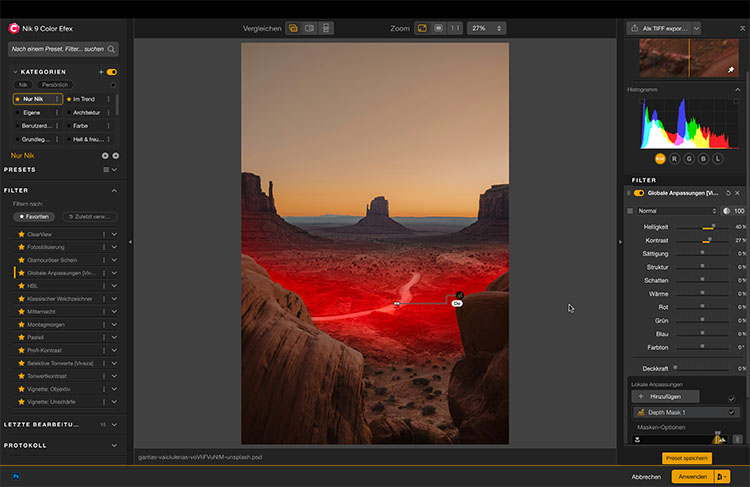Reset the Globale Anpassungen filter

(x=726, y=192)
